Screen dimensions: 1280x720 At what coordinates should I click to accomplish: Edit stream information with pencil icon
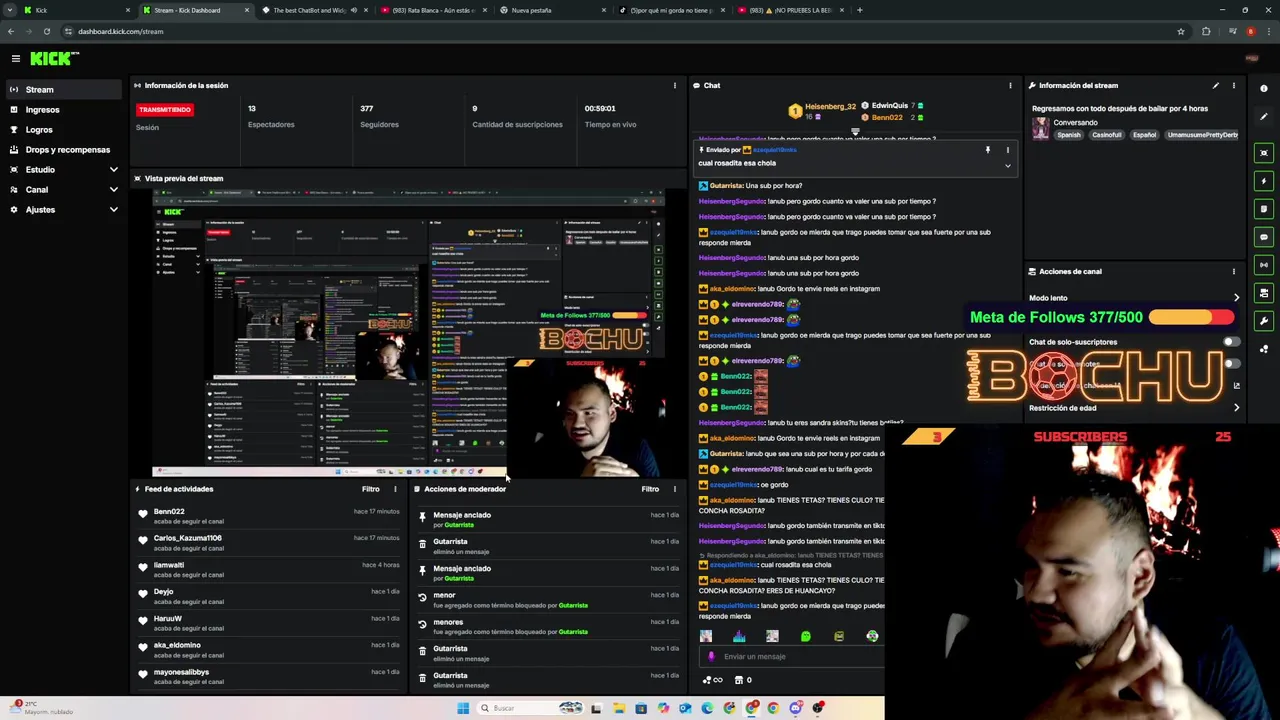click(1215, 85)
